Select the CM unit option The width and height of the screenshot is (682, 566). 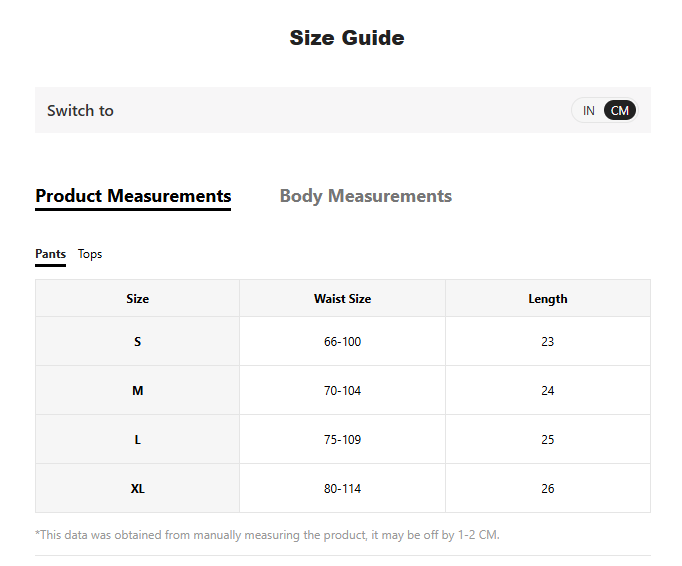(620, 110)
